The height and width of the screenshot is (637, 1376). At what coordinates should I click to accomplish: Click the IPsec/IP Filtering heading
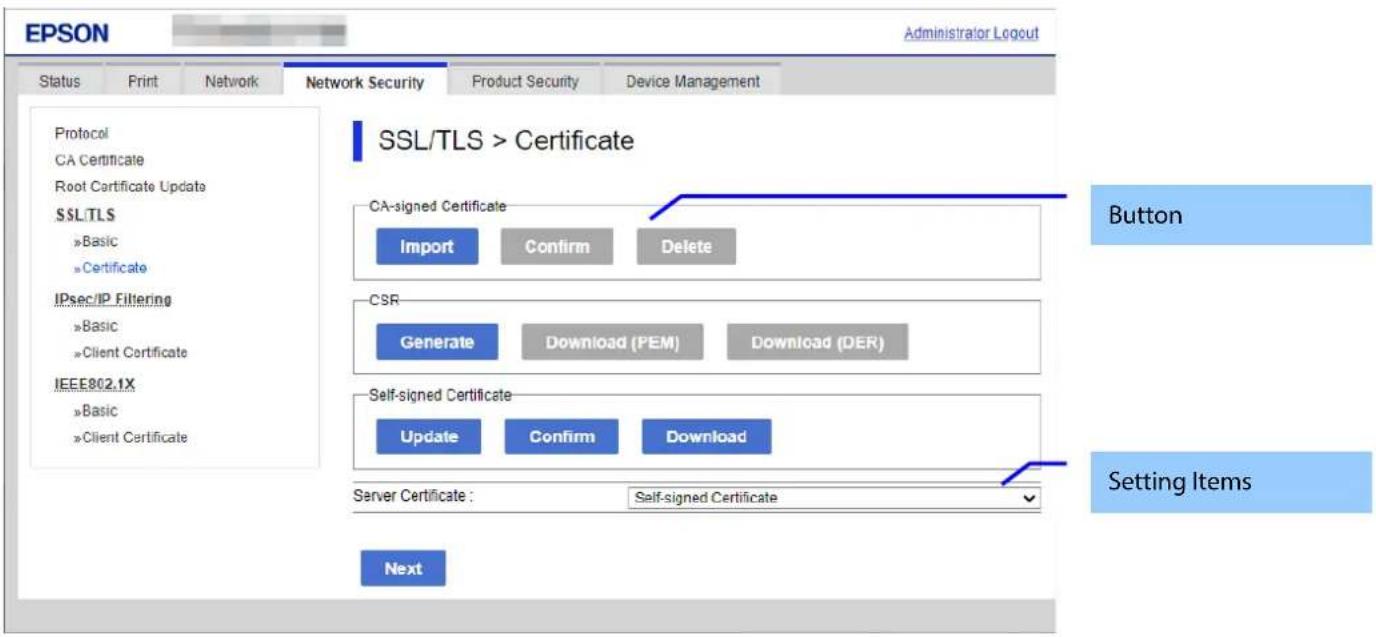tap(113, 299)
